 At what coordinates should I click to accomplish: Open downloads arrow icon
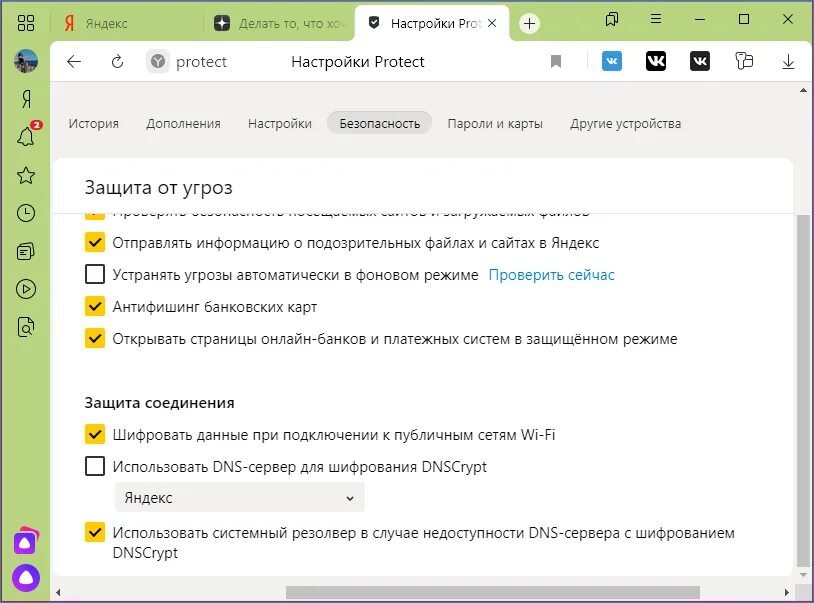point(788,62)
